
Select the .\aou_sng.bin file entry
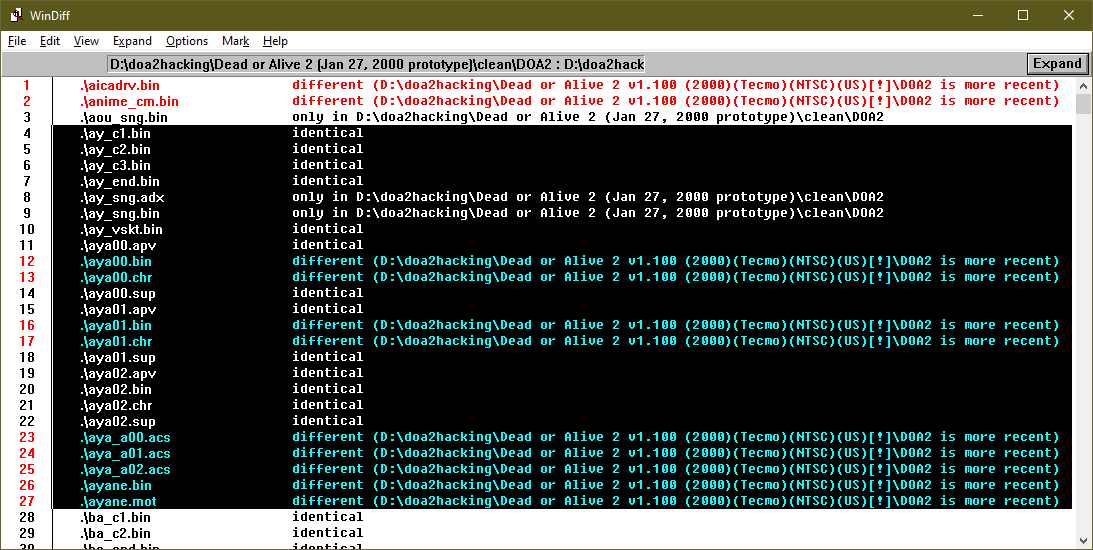click(124, 117)
